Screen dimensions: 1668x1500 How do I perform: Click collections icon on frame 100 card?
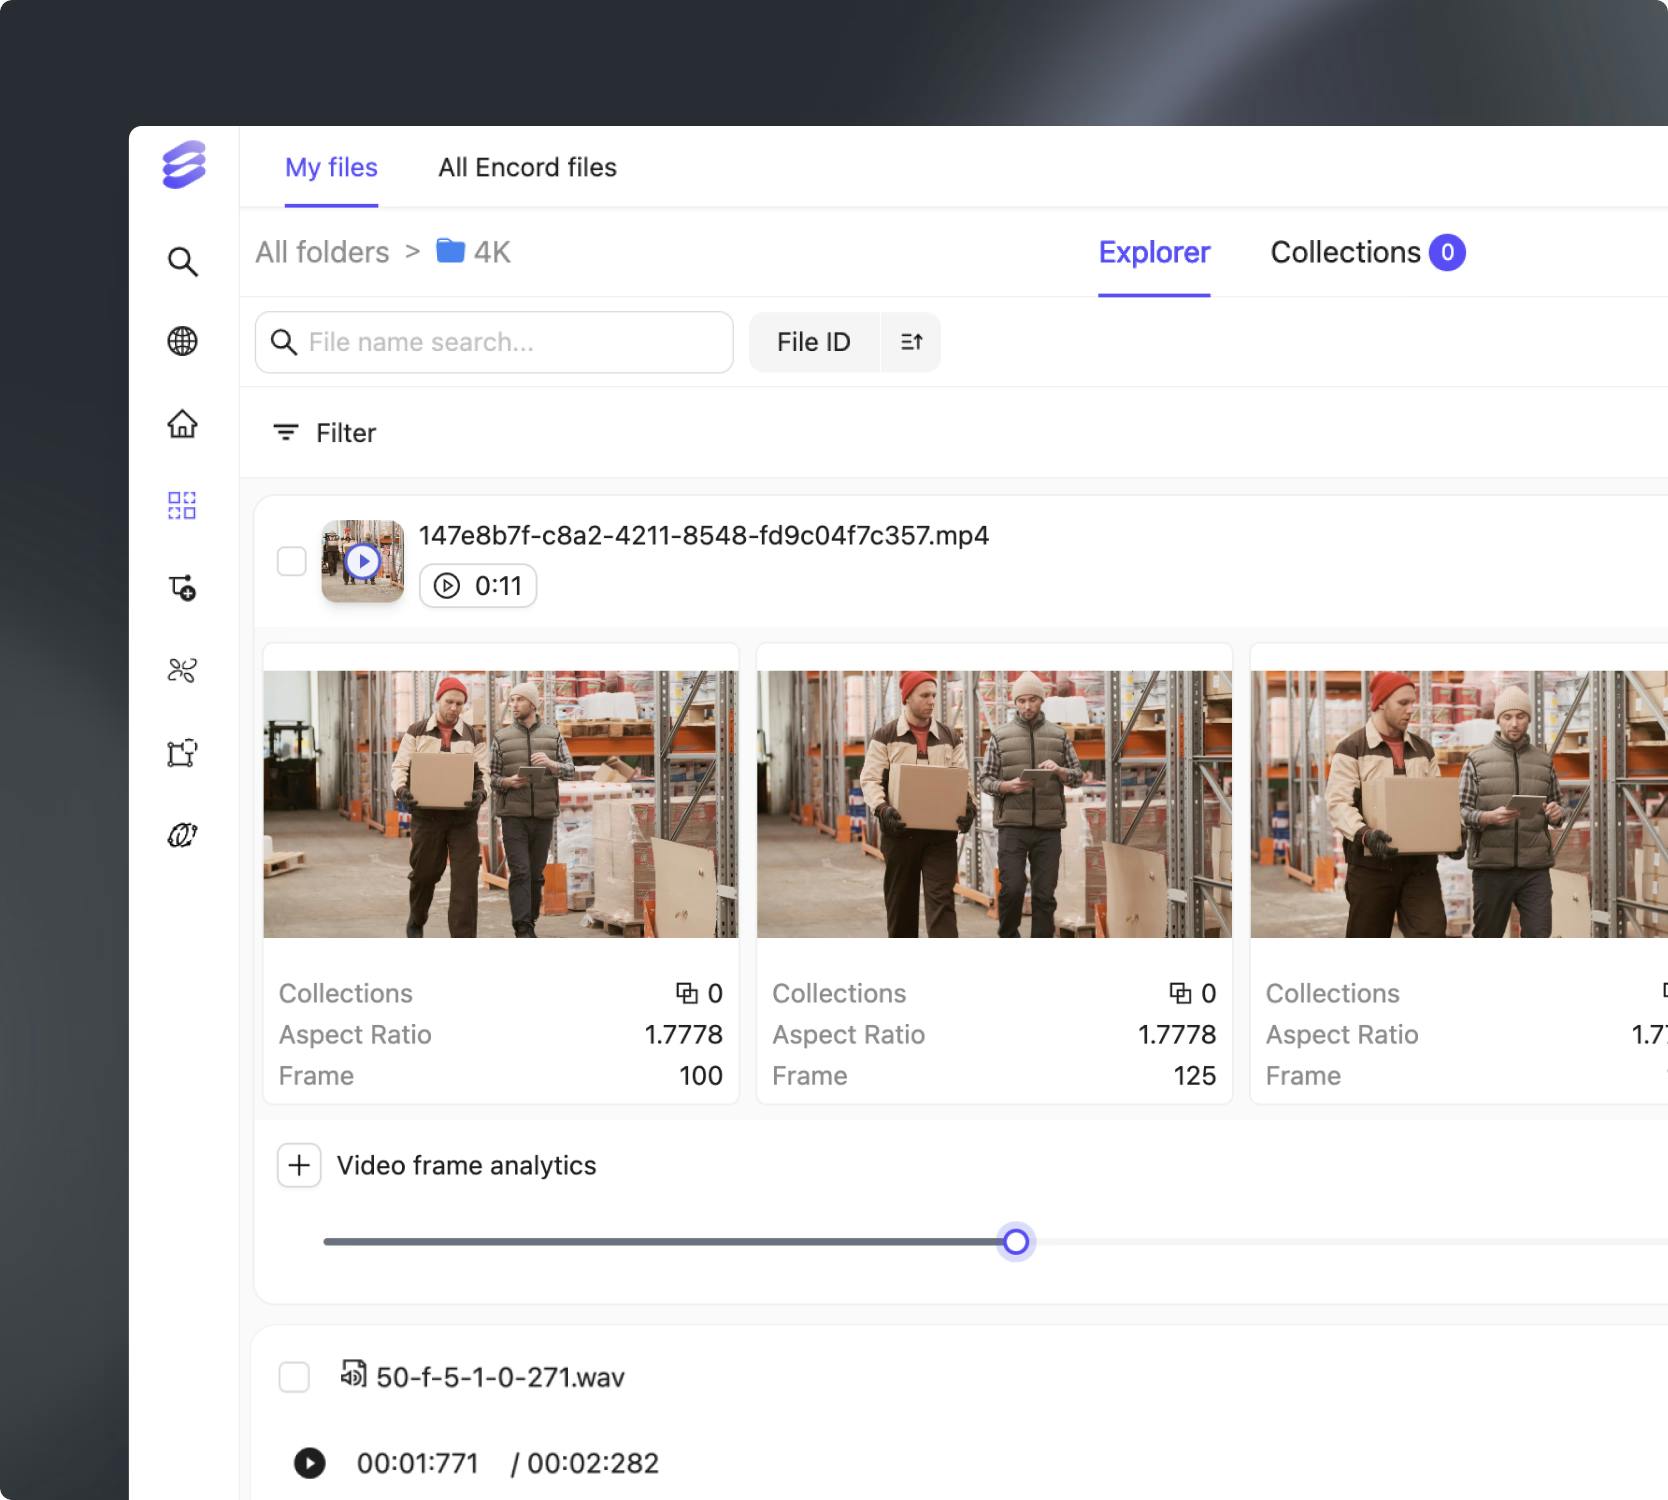tap(687, 993)
